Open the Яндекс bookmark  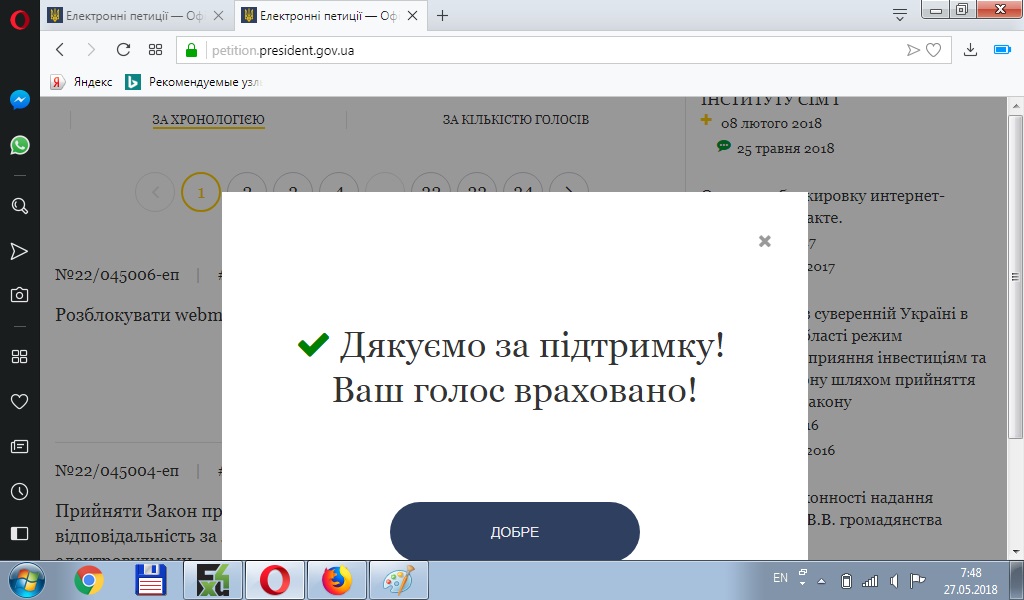82,82
